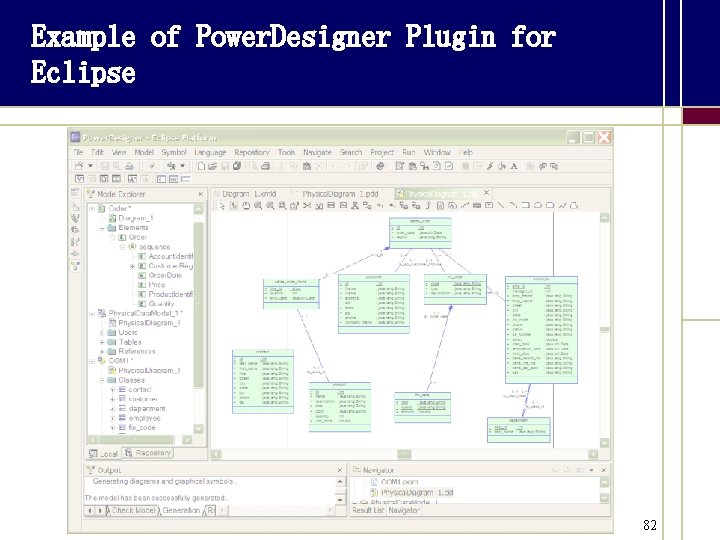Expand the employee class node
The image size is (720, 540).
112,418
